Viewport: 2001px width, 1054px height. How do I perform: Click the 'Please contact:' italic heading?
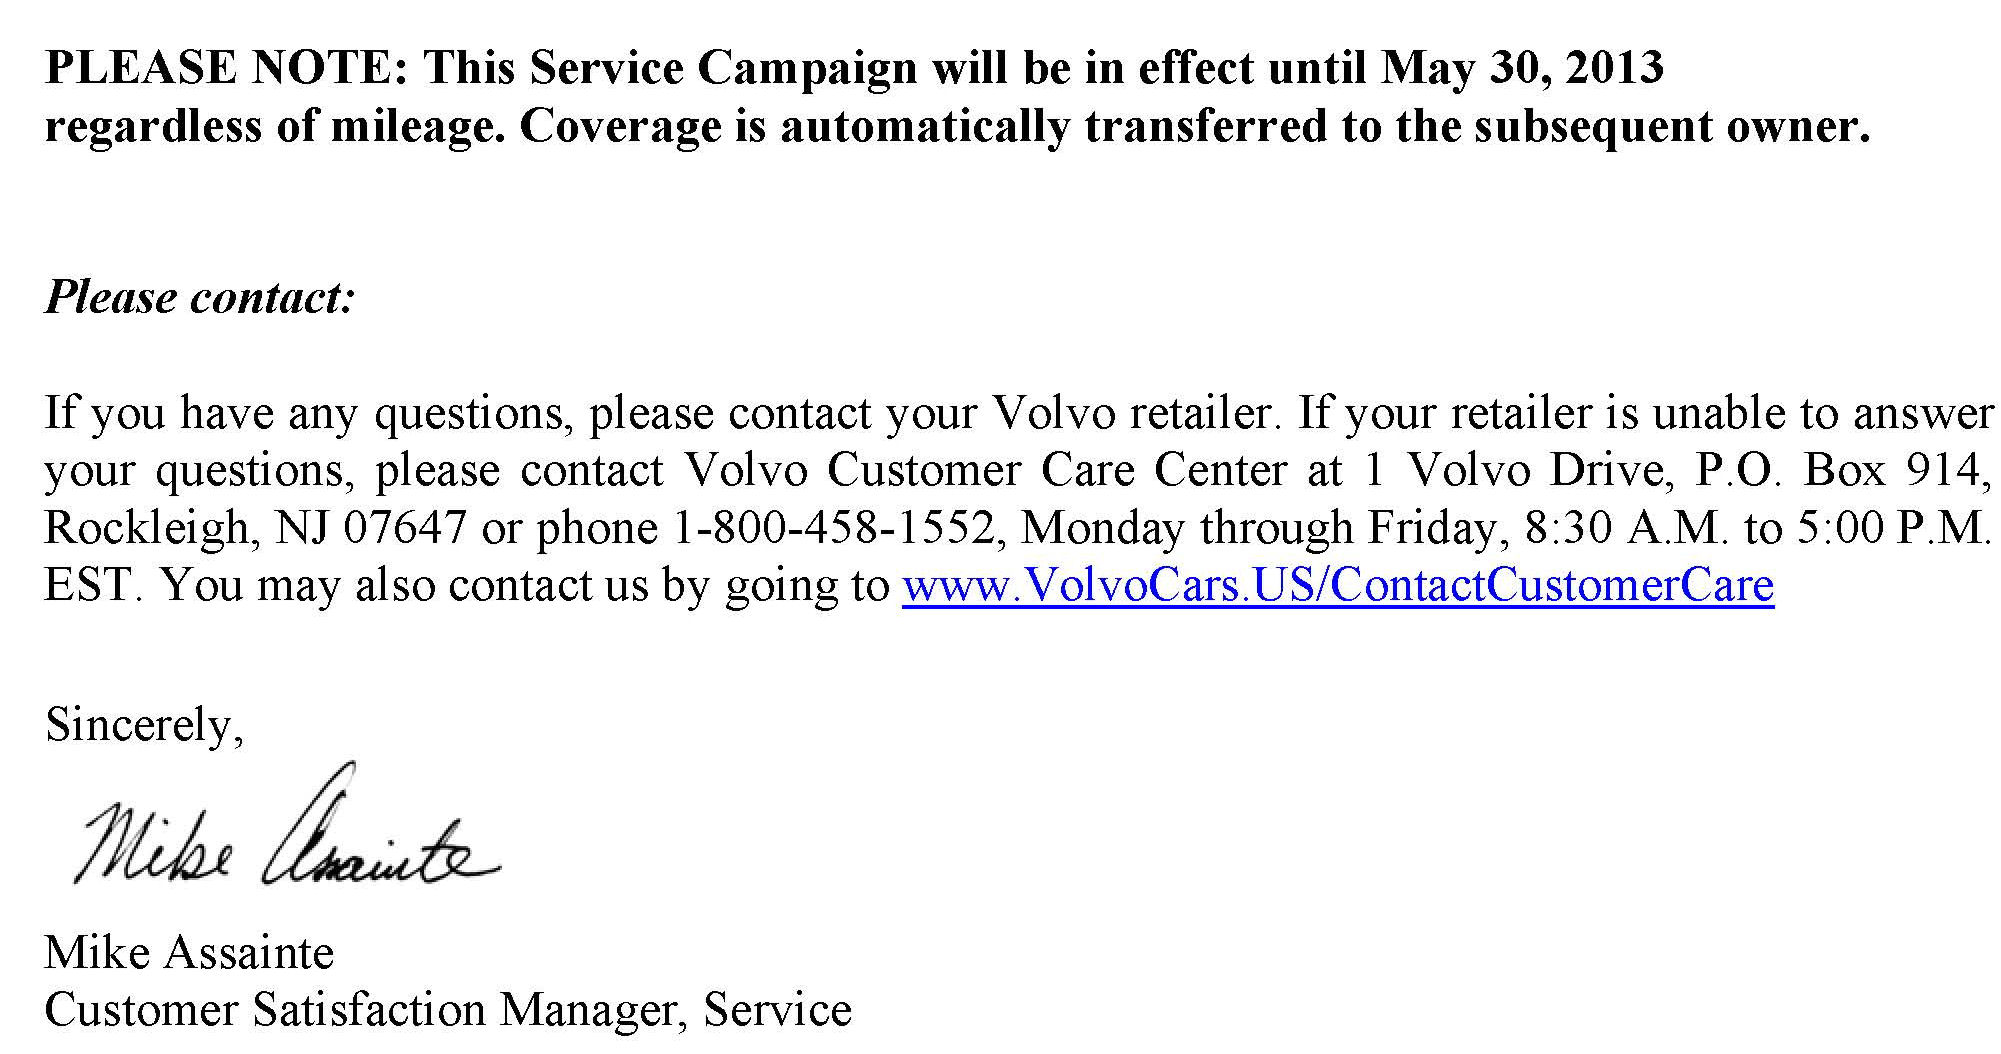coord(200,297)
